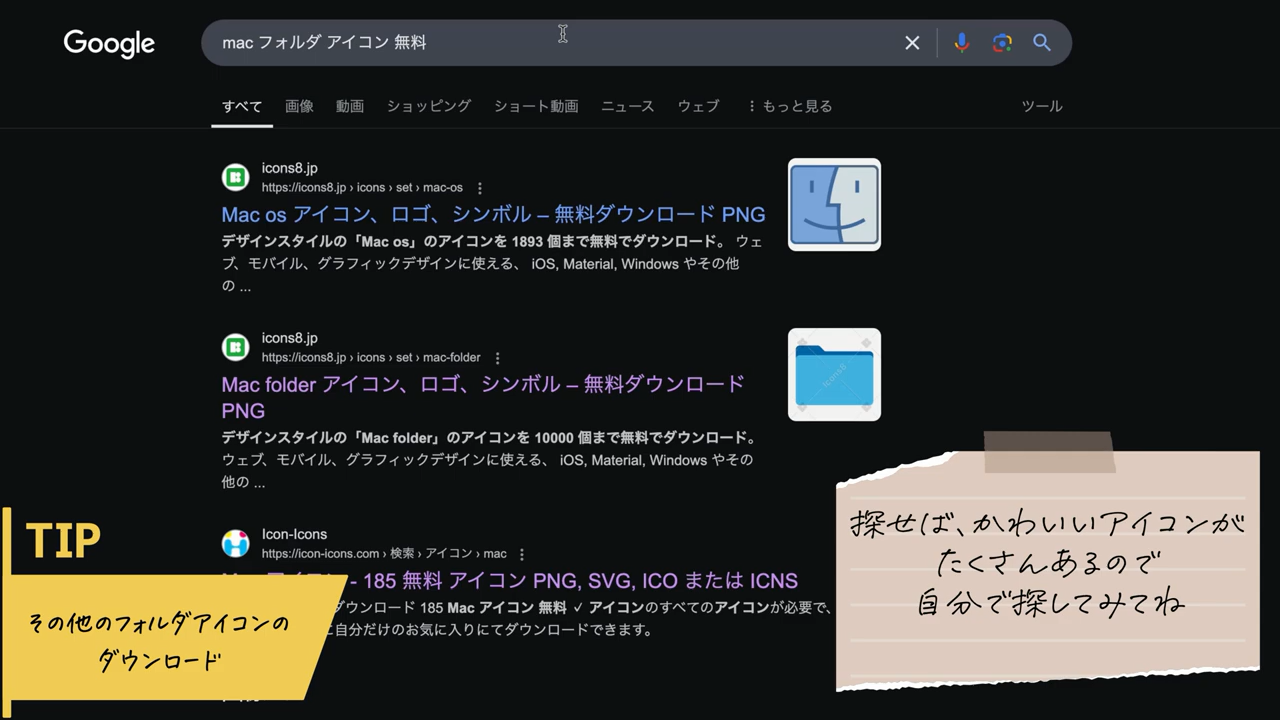
Task: Click the URL text https://icons8.jp › icons › set › mac-folder
Action: (371, 358)
